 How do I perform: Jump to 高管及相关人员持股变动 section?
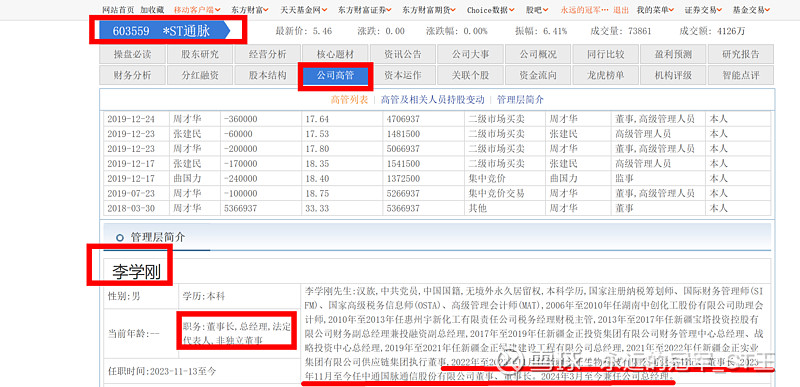coord(432,100)
